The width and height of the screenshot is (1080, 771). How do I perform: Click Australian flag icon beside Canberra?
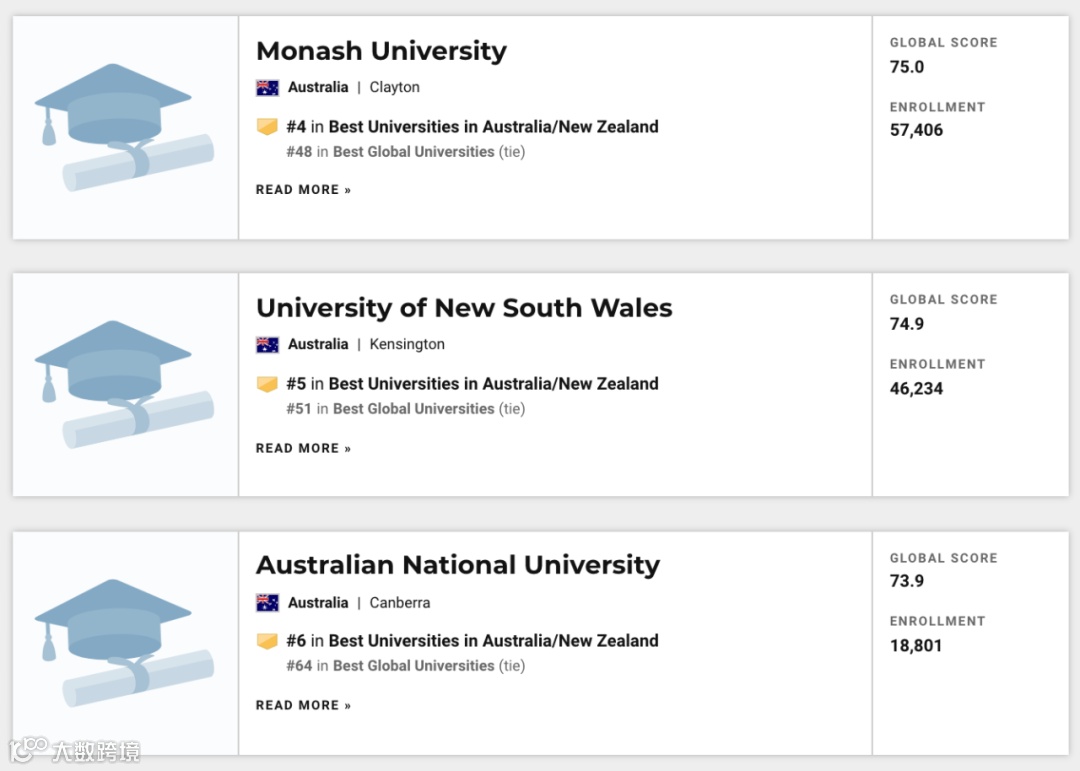tap(267, 603)
